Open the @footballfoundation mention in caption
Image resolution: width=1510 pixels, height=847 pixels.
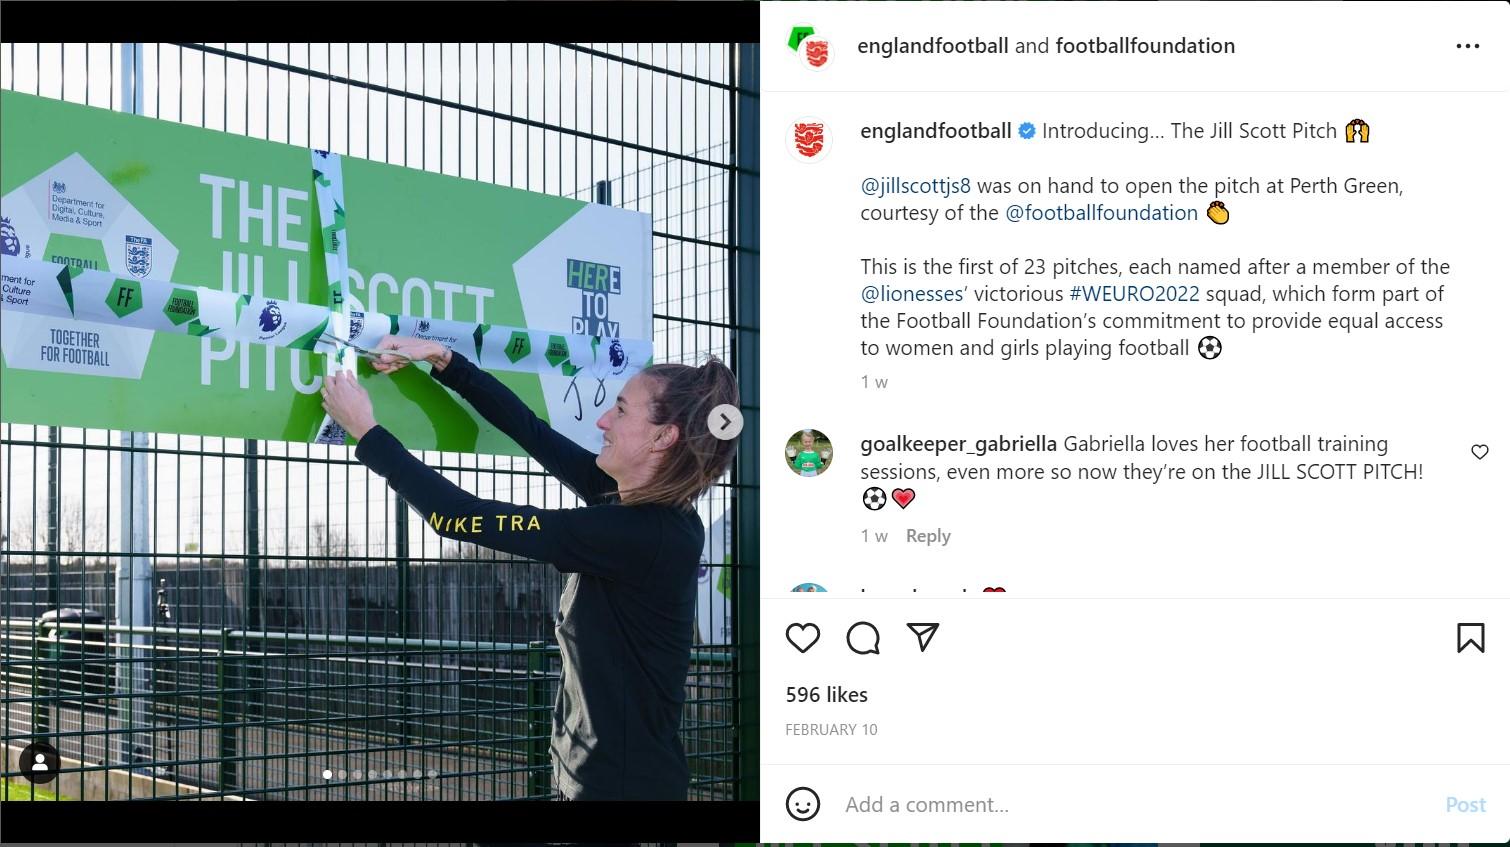point(1101,213)
